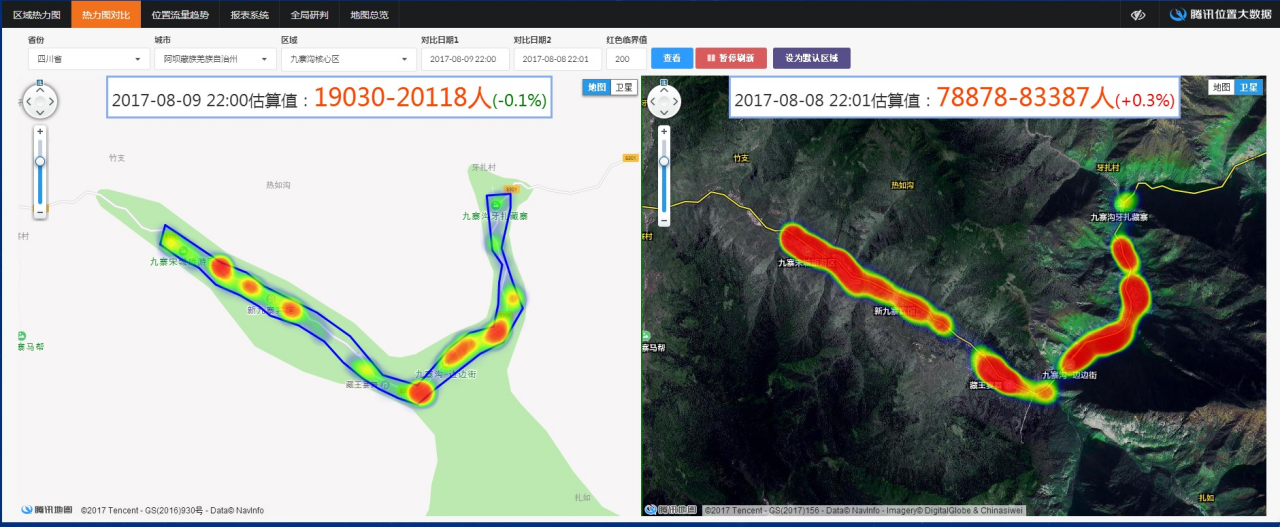Pan left map west with left arrow
The height and width of the screenshot is (527, 1280).
27,101
